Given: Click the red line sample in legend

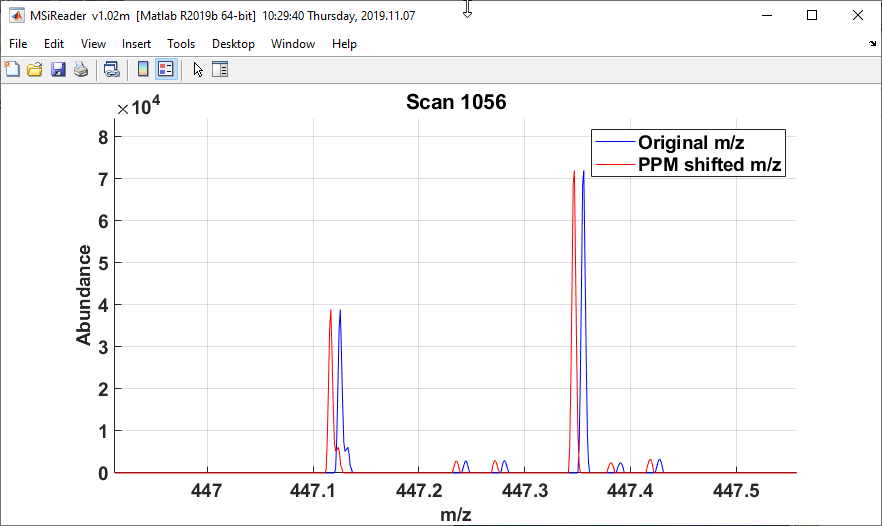Looking at the screenshot, I should coord(615,164).
